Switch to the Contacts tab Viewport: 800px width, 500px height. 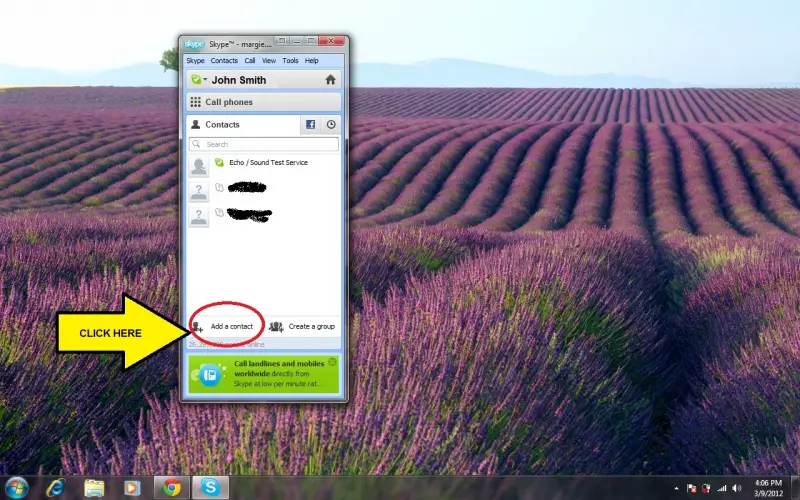coord(242,124)
